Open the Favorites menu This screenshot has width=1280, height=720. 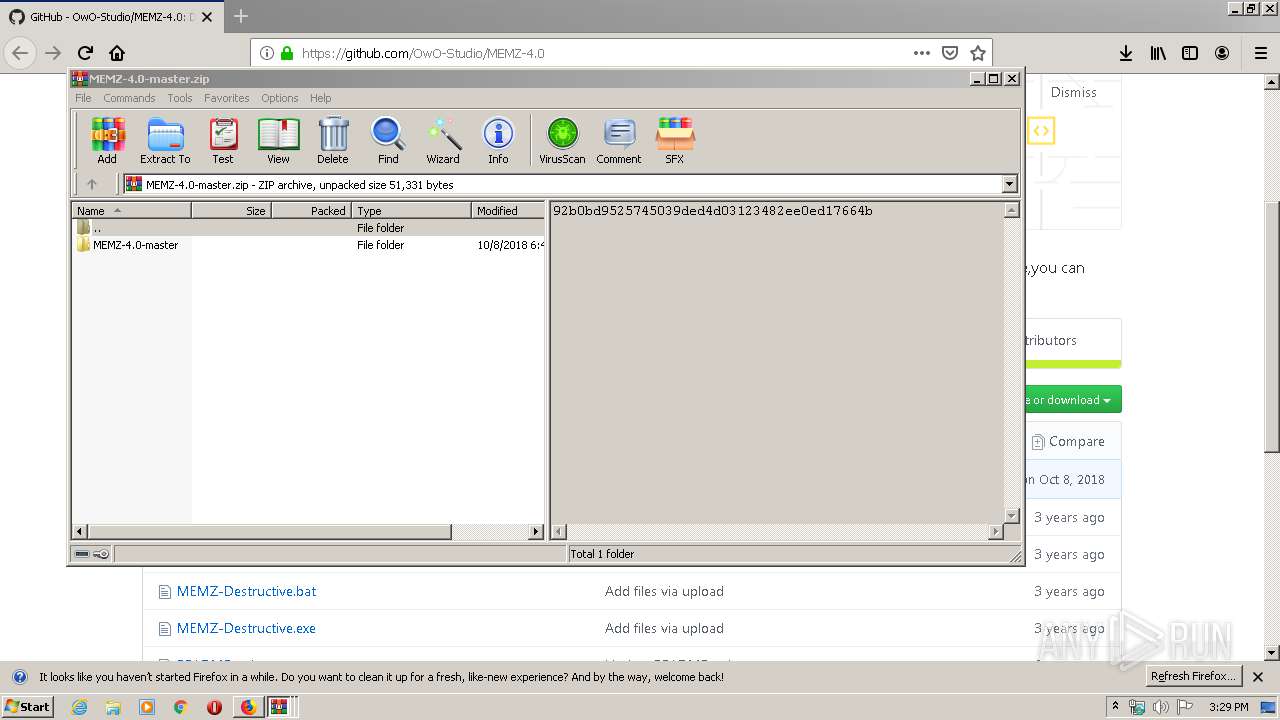(227, 98)
